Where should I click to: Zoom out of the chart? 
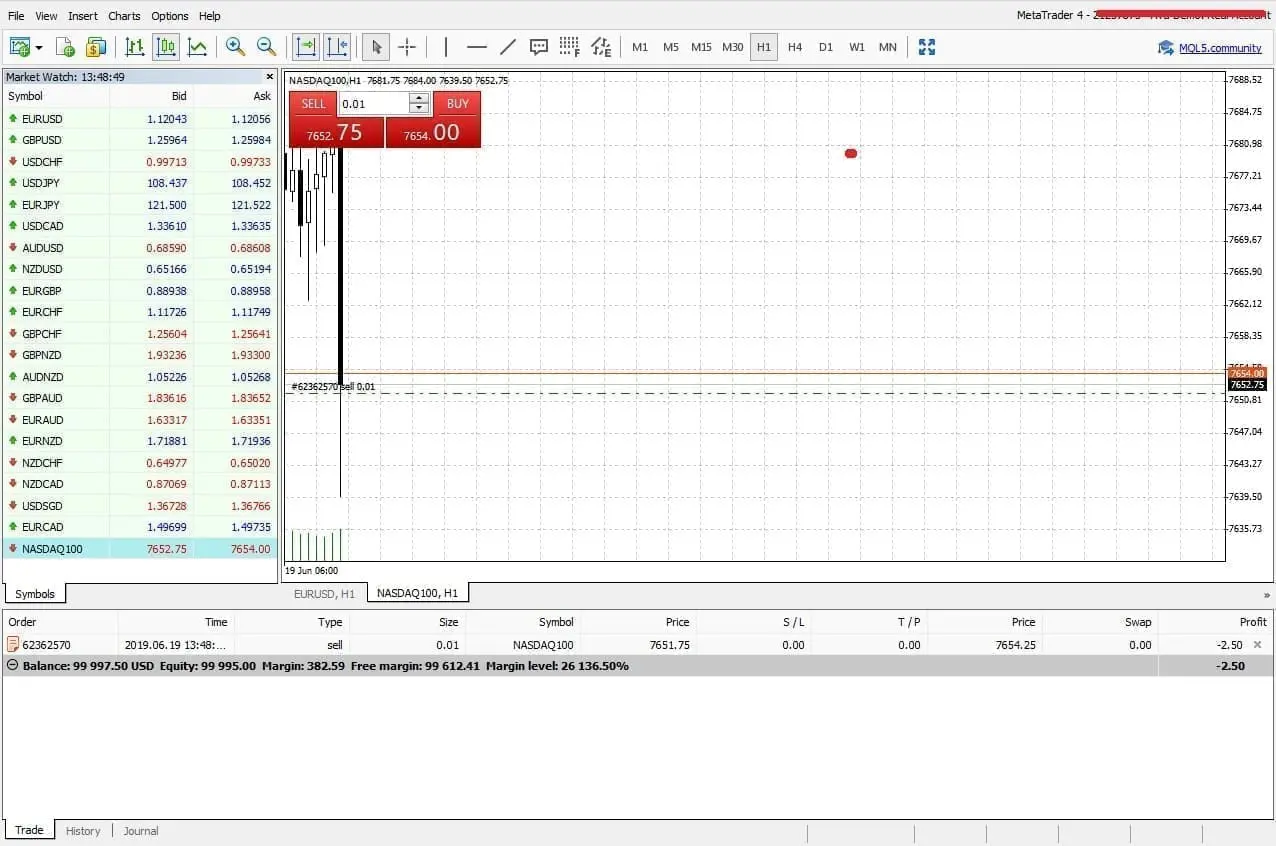[x=266, y=47]
